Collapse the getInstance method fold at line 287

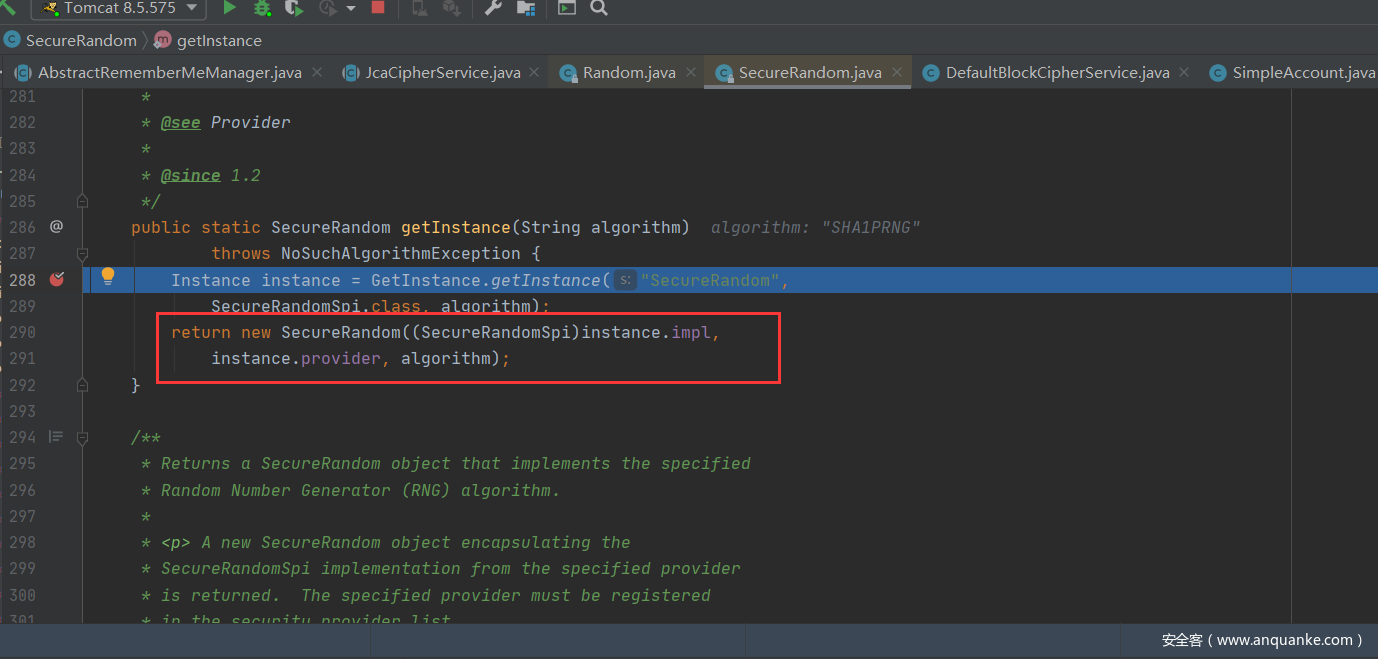(83, 254)
